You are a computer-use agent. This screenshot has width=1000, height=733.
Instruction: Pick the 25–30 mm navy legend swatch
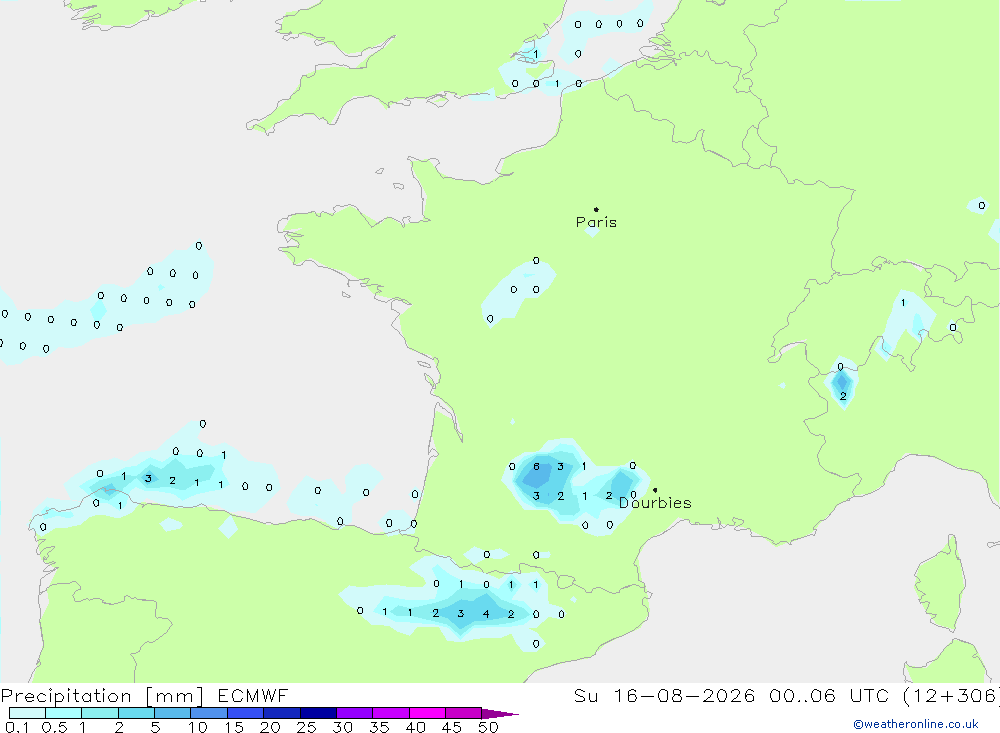click(318, 713)
